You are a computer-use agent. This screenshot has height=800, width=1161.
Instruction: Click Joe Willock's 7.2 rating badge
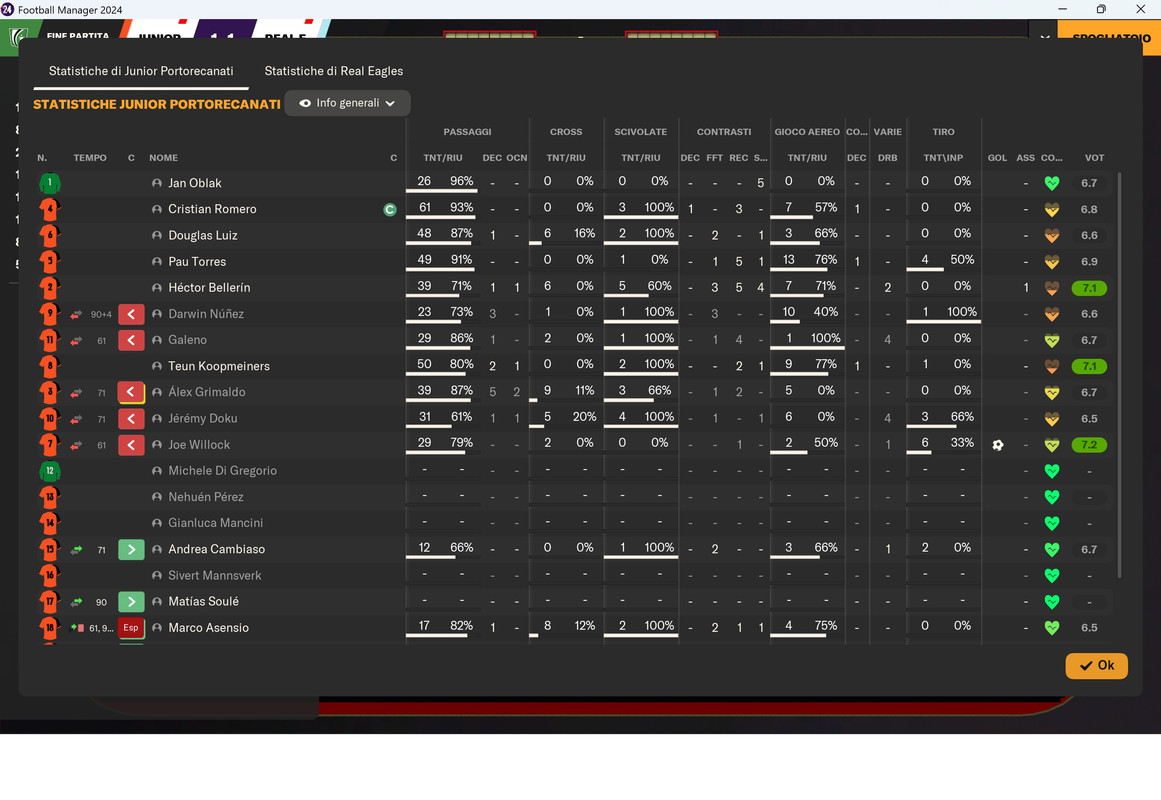click(x=1089, y=445)
